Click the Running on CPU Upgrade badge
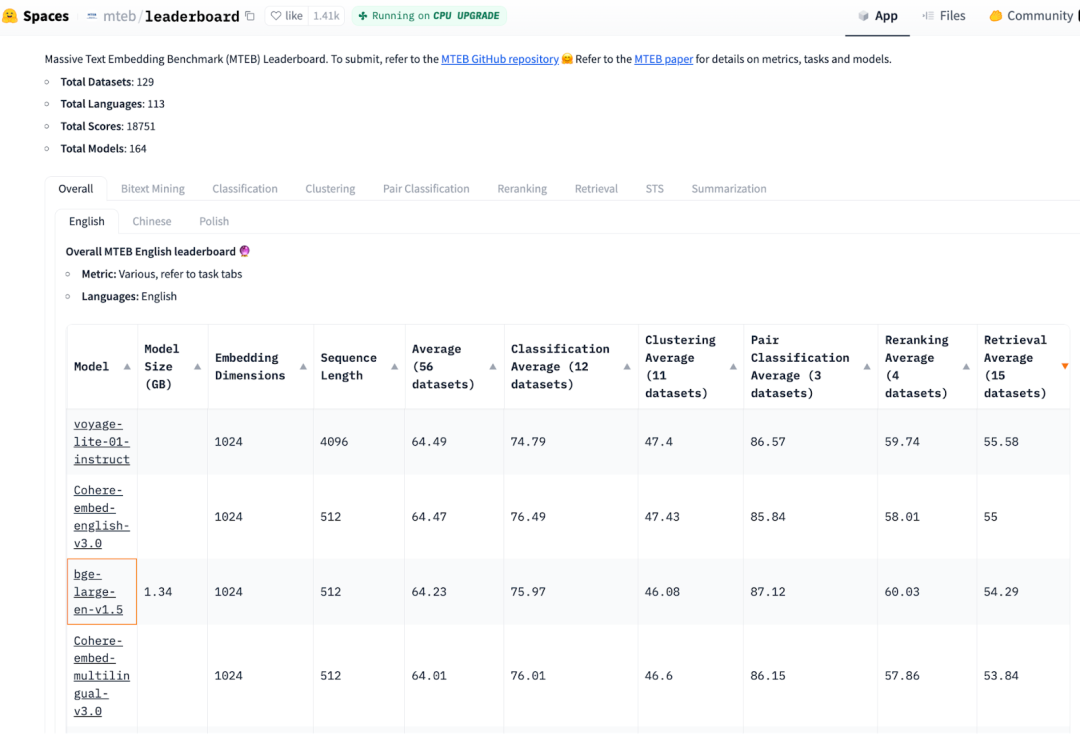The width and height of the screenshot is (1080, 734). click(x=429, y=16)
